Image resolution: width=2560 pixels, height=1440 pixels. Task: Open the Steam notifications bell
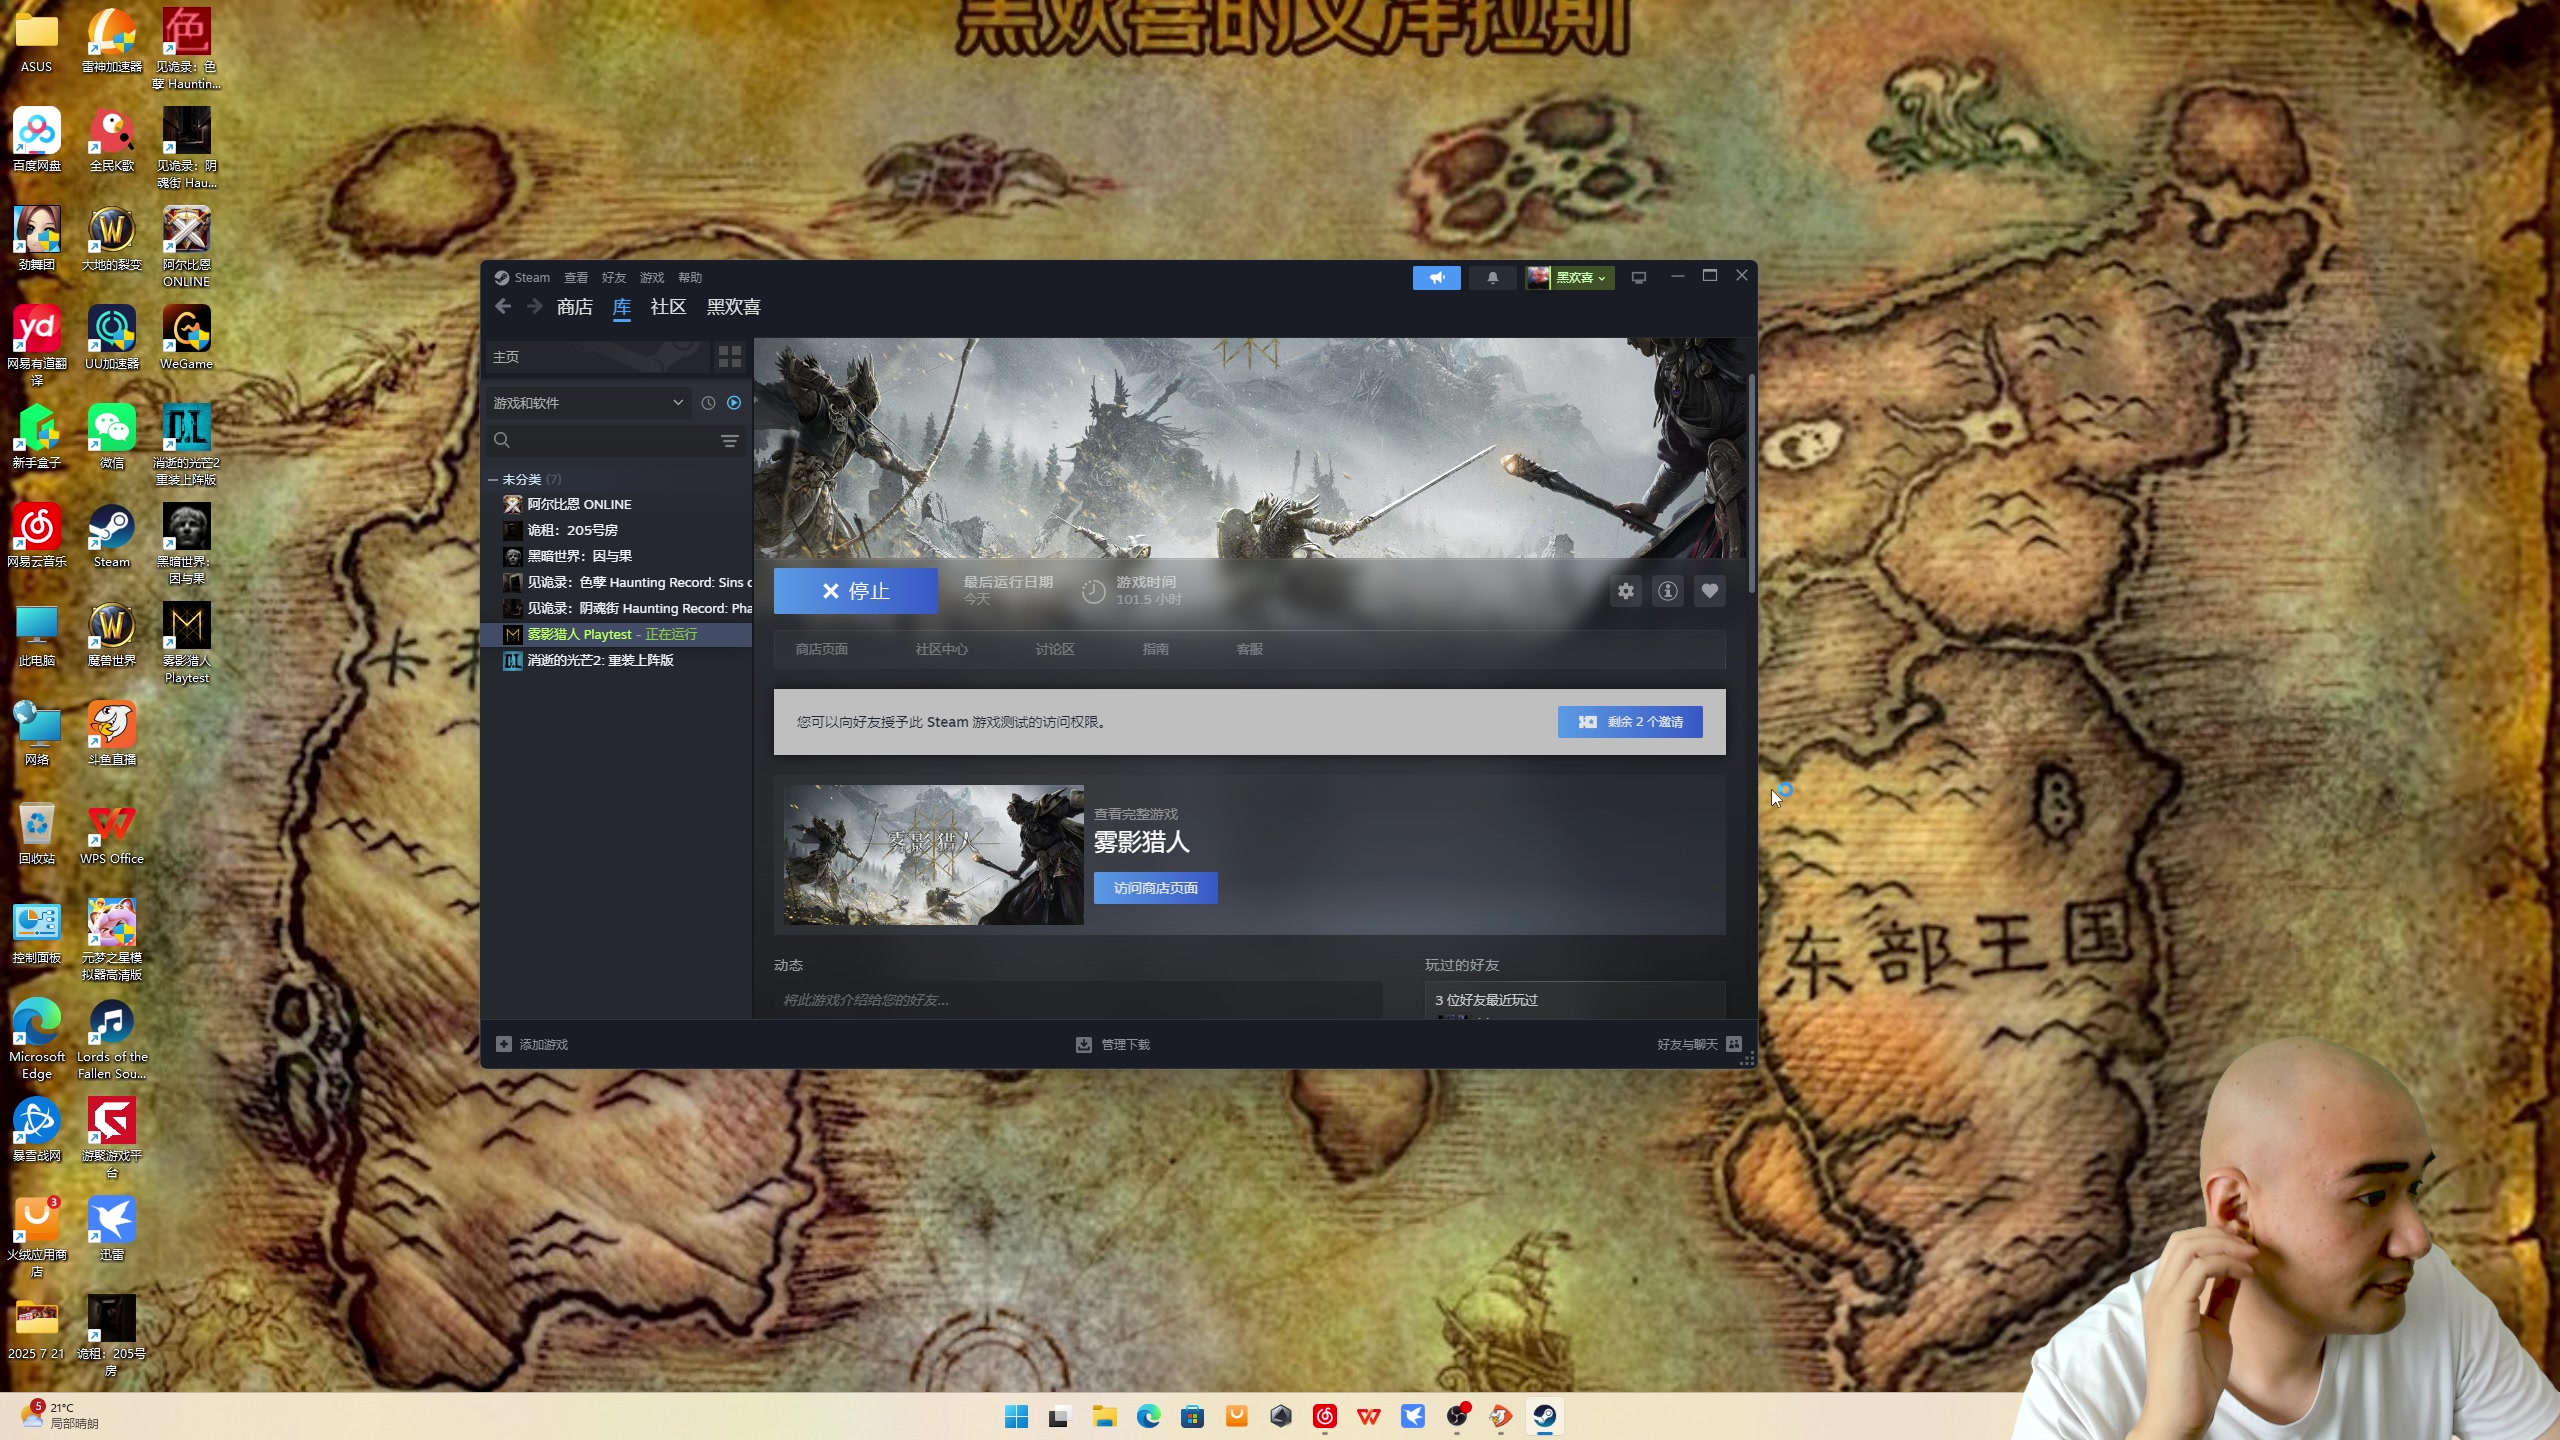pyautogui.click(x=1492, y=277)
